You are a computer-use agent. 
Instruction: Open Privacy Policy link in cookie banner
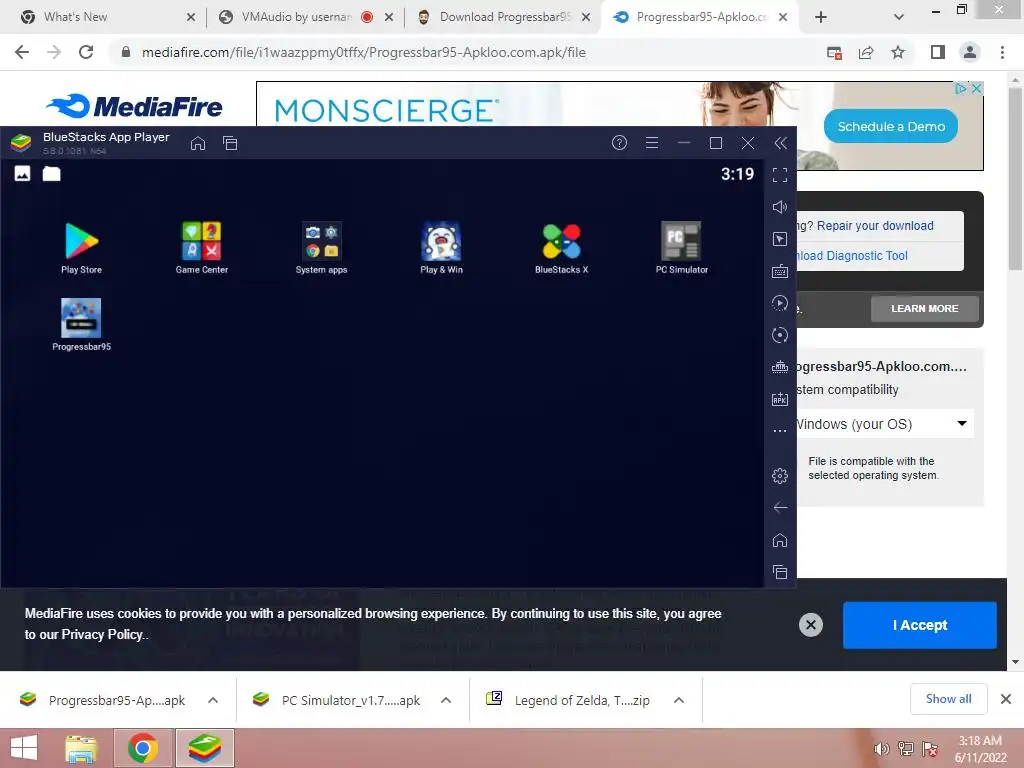tap(103, 634)
